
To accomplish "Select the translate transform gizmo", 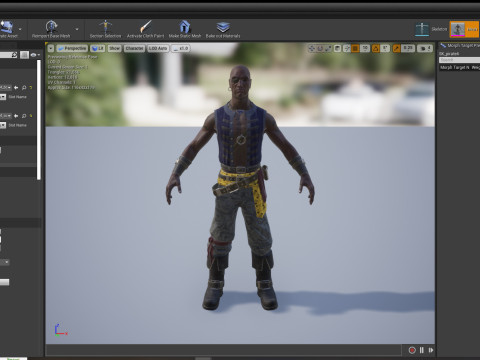I will click(312, 49).
